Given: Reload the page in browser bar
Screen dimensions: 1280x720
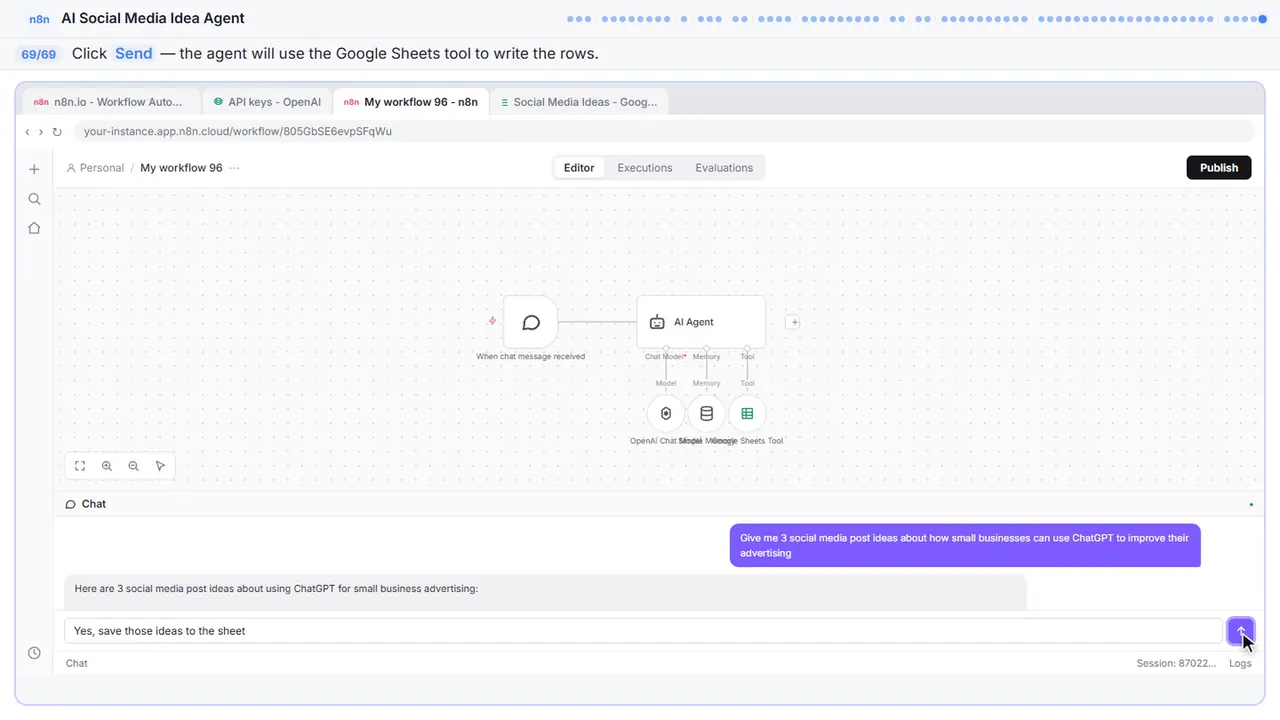Looking at the screenshot, I should point(57,132).
